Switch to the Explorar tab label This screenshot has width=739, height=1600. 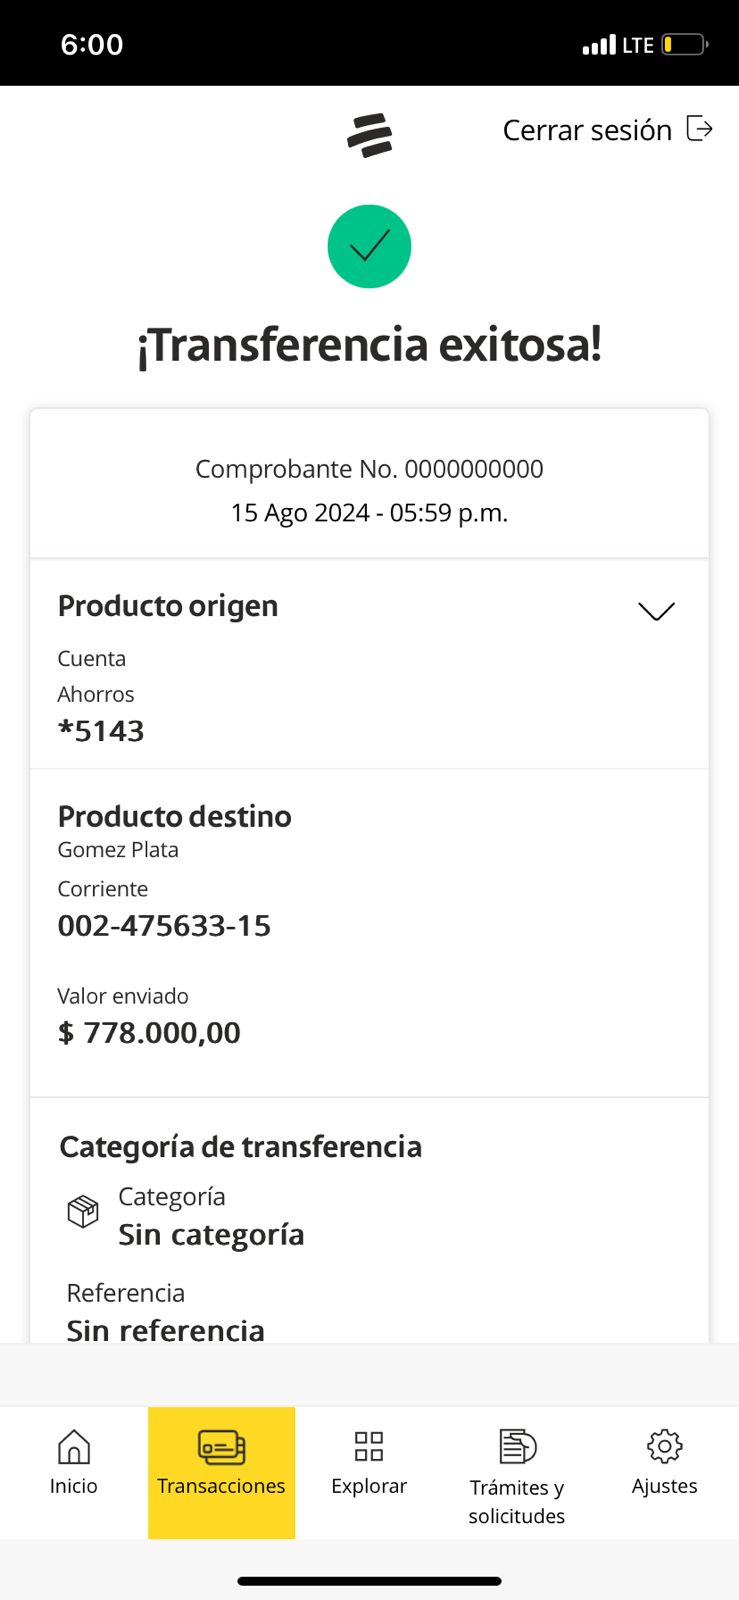[369, 1486]
